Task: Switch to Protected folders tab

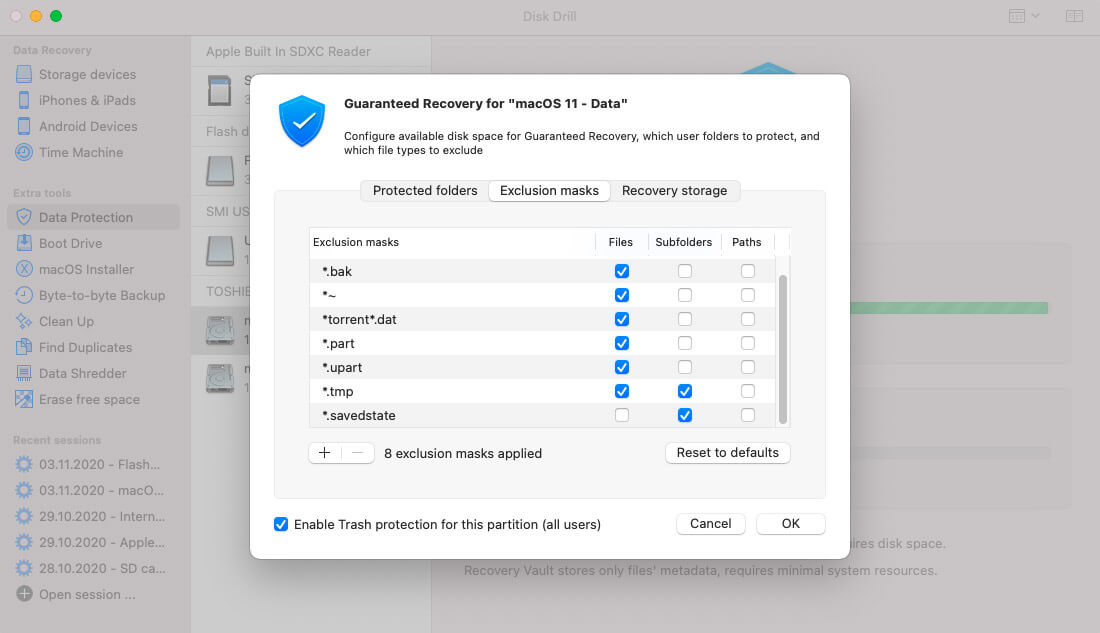Action: coord(424,191)
